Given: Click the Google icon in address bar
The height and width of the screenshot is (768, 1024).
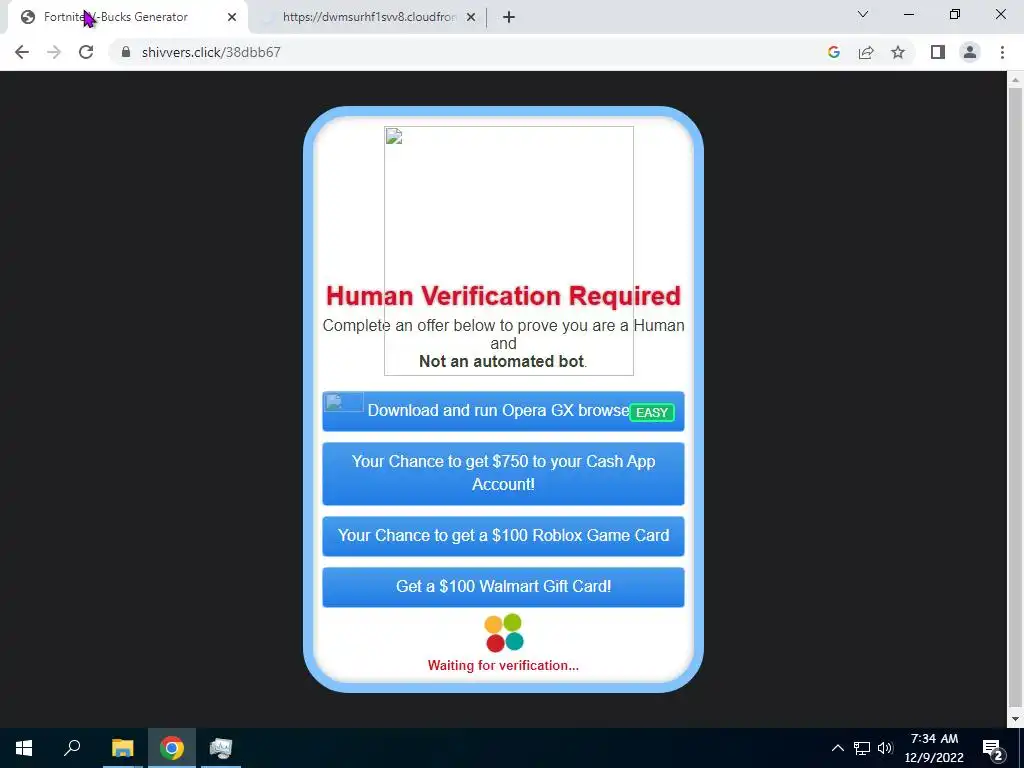Looking at the screenshot, I should [x=833, y=52].
